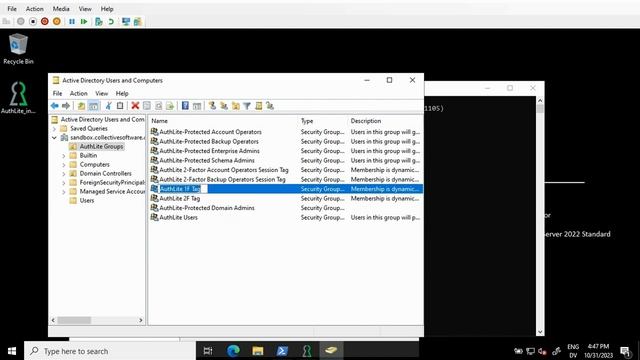Open Properties from ADUC toolbar
The height and width of the screenshot is (360, 640).
pyautogui.click(x=147, y=106)
